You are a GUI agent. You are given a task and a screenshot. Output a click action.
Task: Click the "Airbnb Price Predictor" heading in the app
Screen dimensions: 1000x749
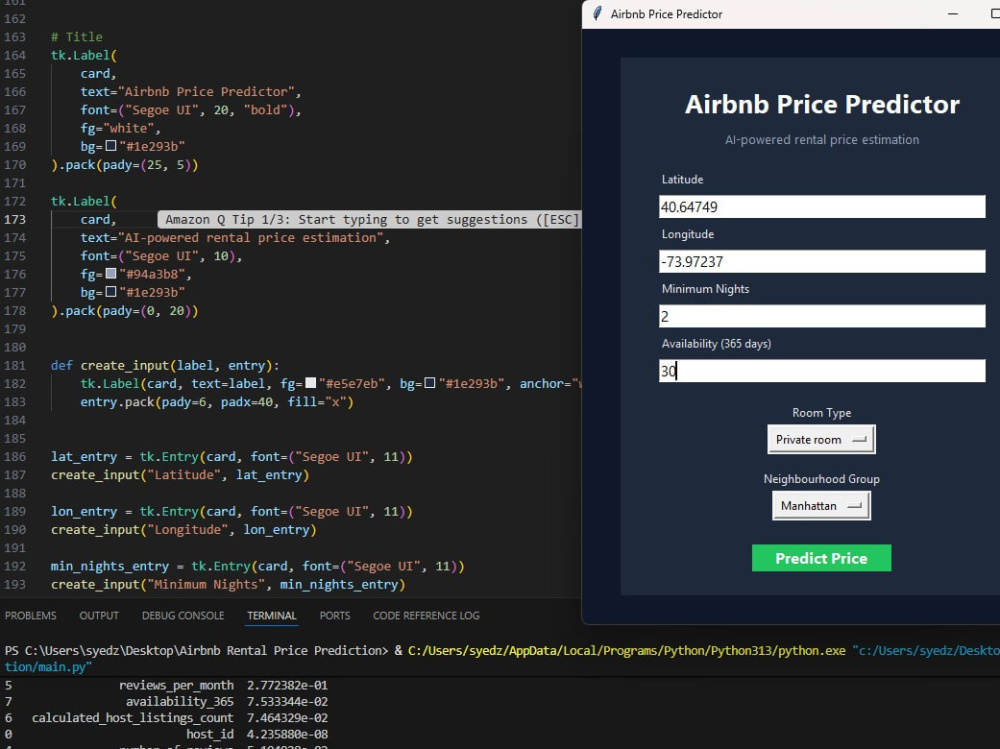[x=822, y=105]
